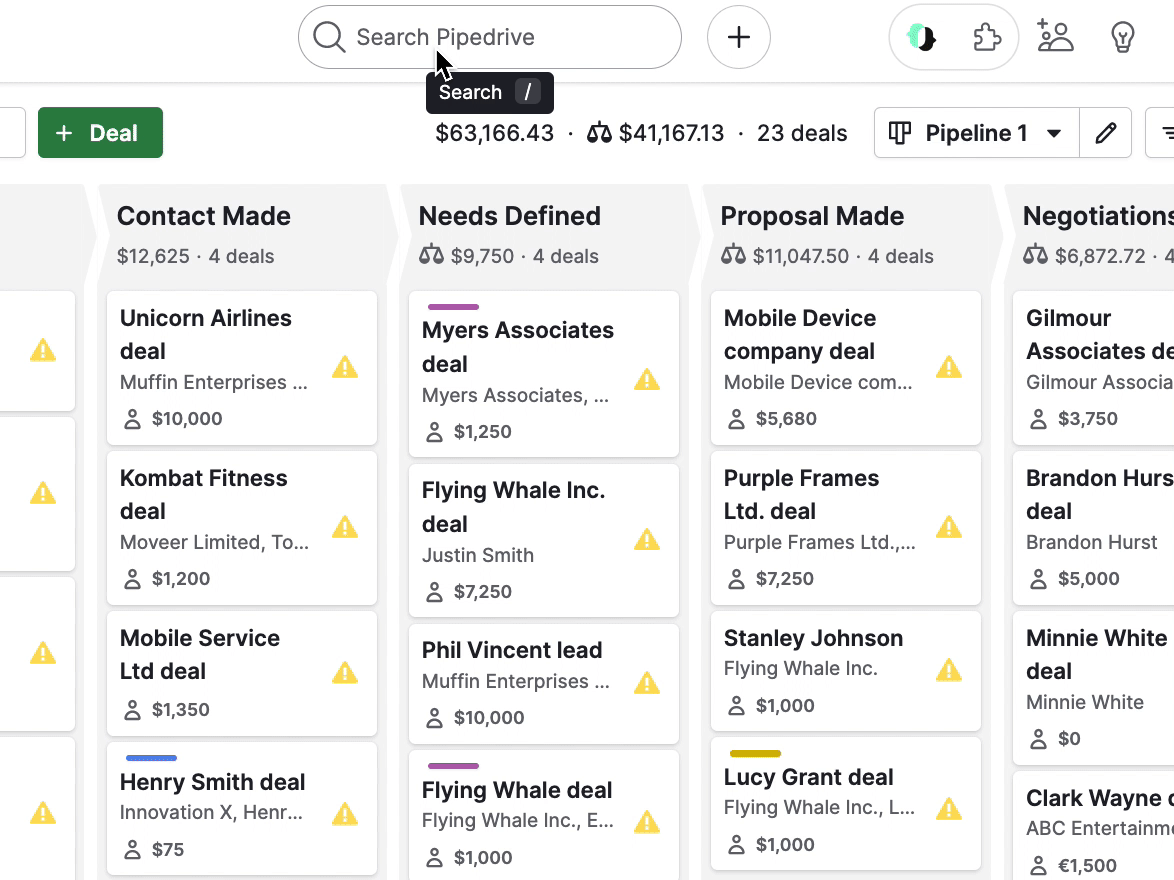
Task: Click warning icon on Phil Vincent lead
Action: click(647, 682)
